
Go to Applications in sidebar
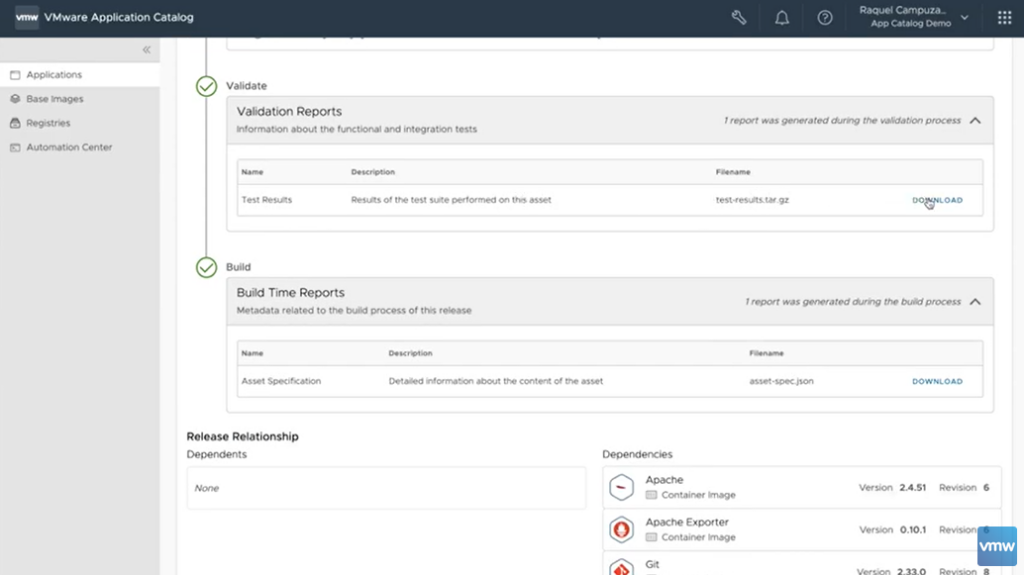(54, 75)
